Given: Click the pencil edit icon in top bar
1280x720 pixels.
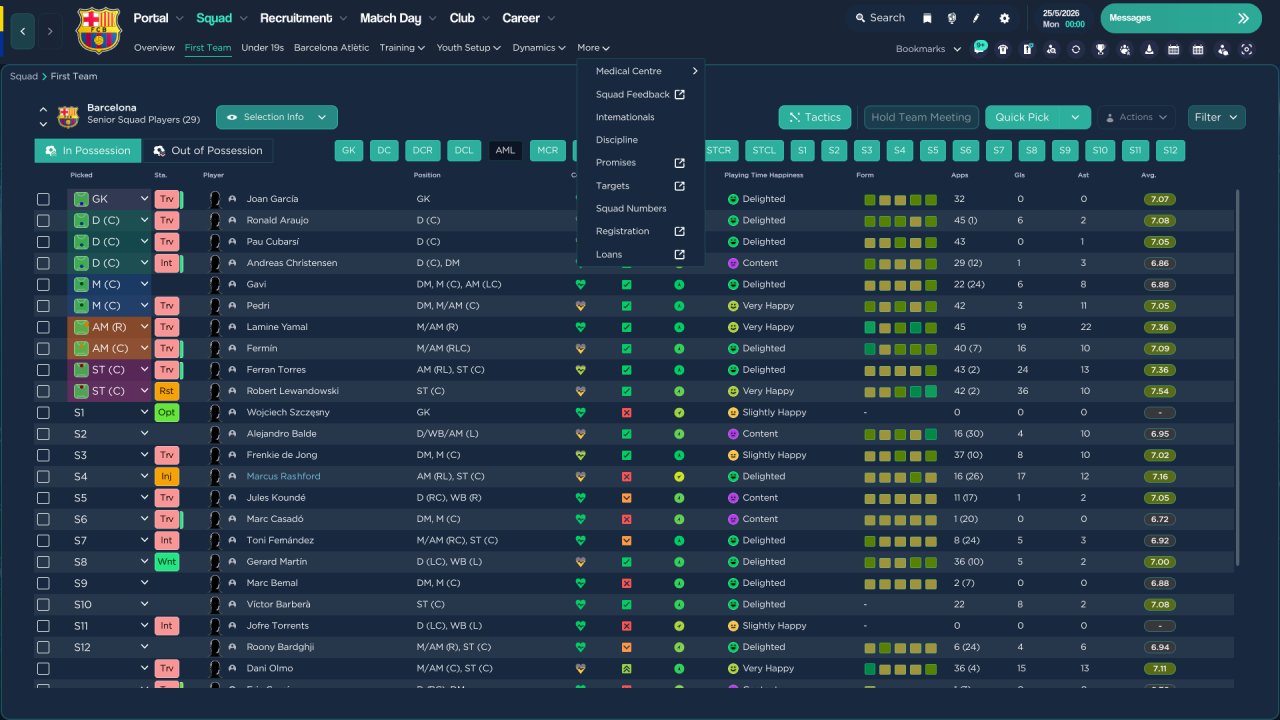Looking at the screenshot, I should [x=976, y=18].
